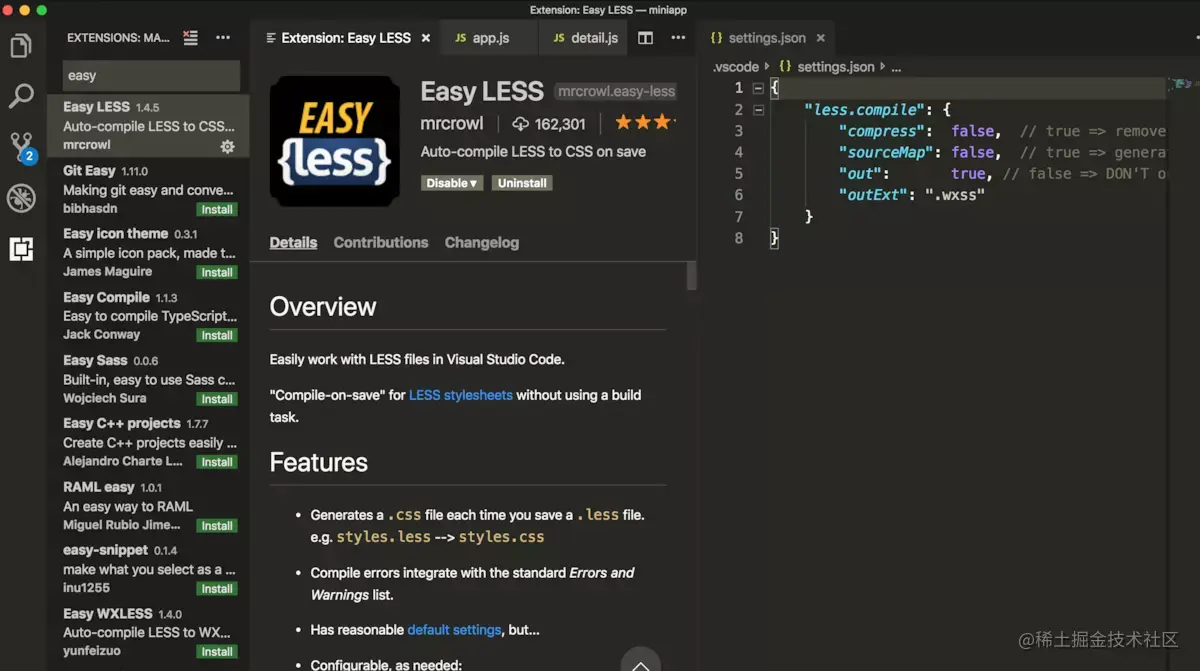The image size is (1200, 671).
Task: Click the Overview heading
Action: point(323,307)
